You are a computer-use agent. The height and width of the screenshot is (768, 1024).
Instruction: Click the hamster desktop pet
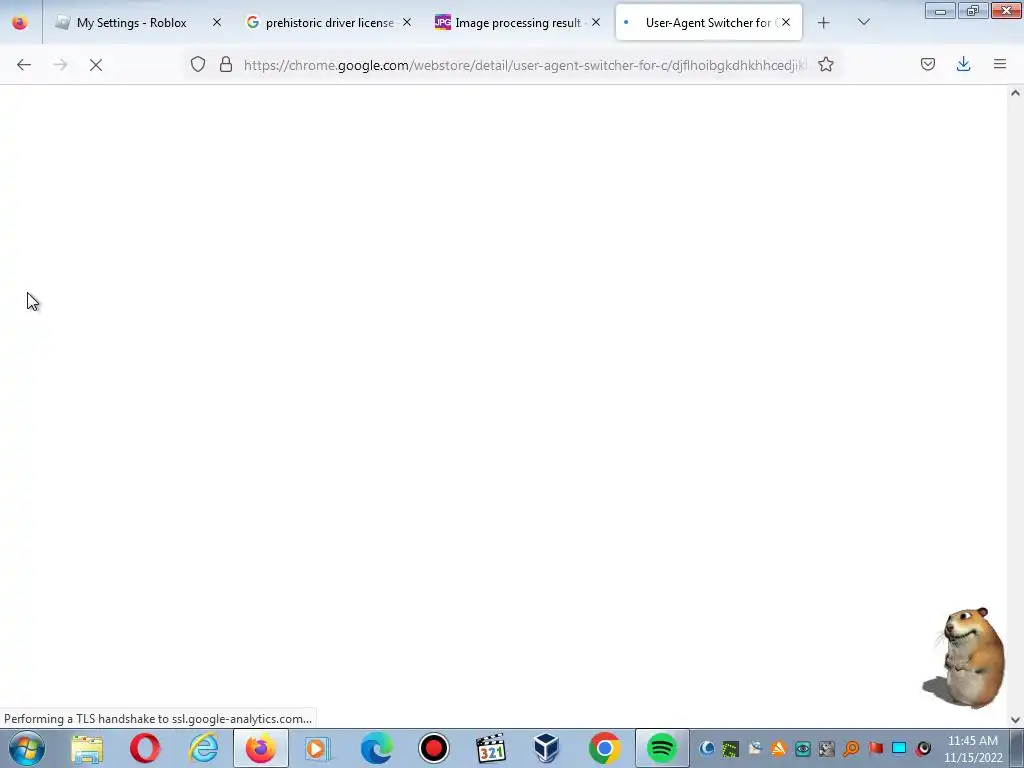click(964, 657)
